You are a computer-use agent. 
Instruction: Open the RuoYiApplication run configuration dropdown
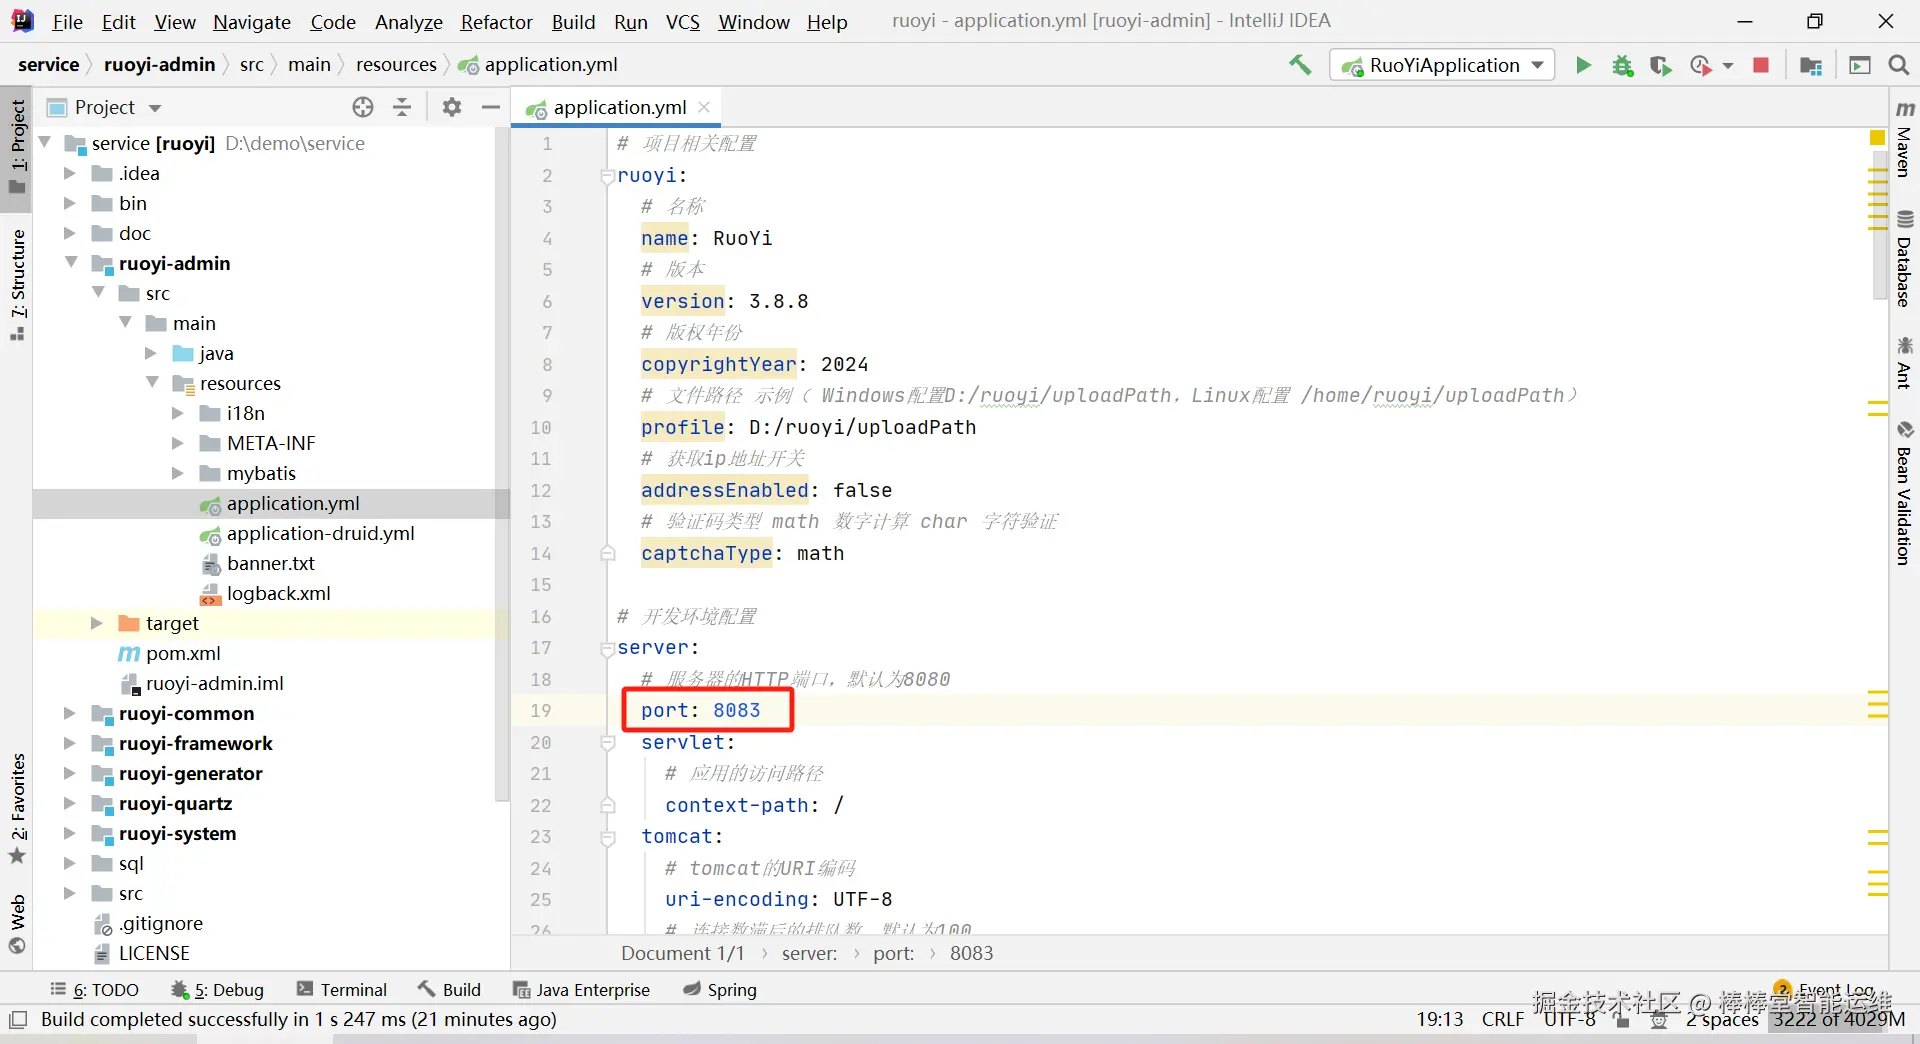(1442, 65)
